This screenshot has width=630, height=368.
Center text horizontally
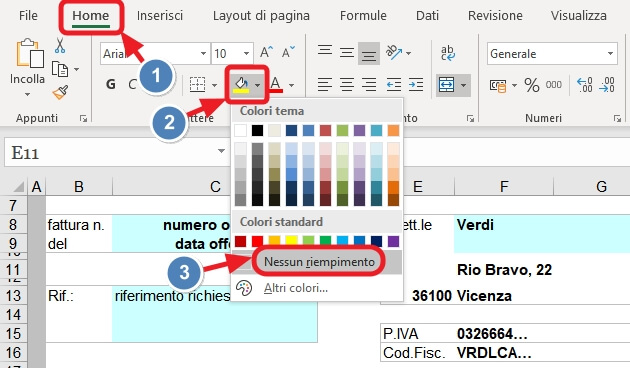347,84
